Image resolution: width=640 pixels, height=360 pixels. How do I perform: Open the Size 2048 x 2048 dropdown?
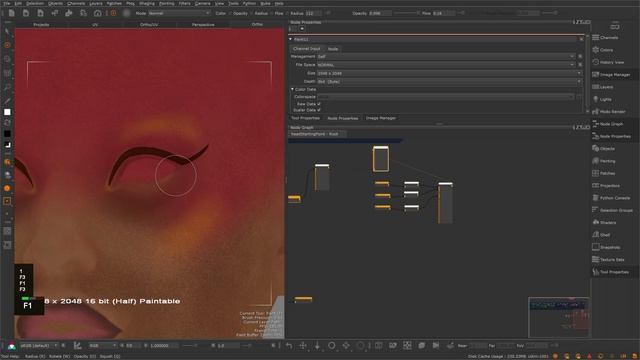(x=449, y=73)
